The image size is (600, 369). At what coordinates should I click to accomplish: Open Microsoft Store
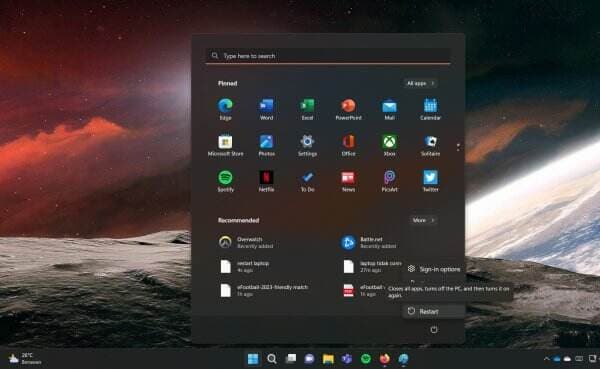225,145
